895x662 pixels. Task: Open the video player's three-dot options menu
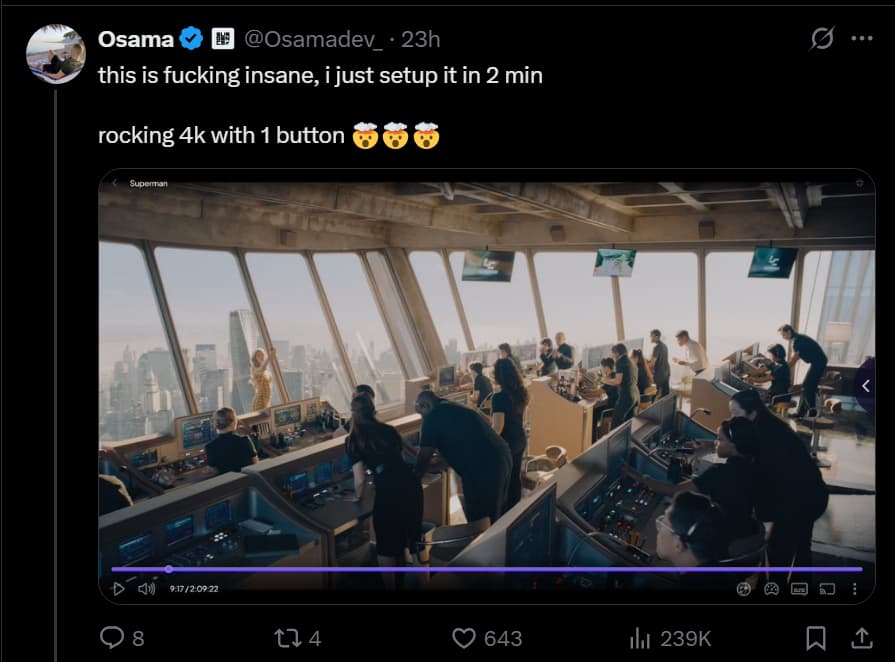854,589
